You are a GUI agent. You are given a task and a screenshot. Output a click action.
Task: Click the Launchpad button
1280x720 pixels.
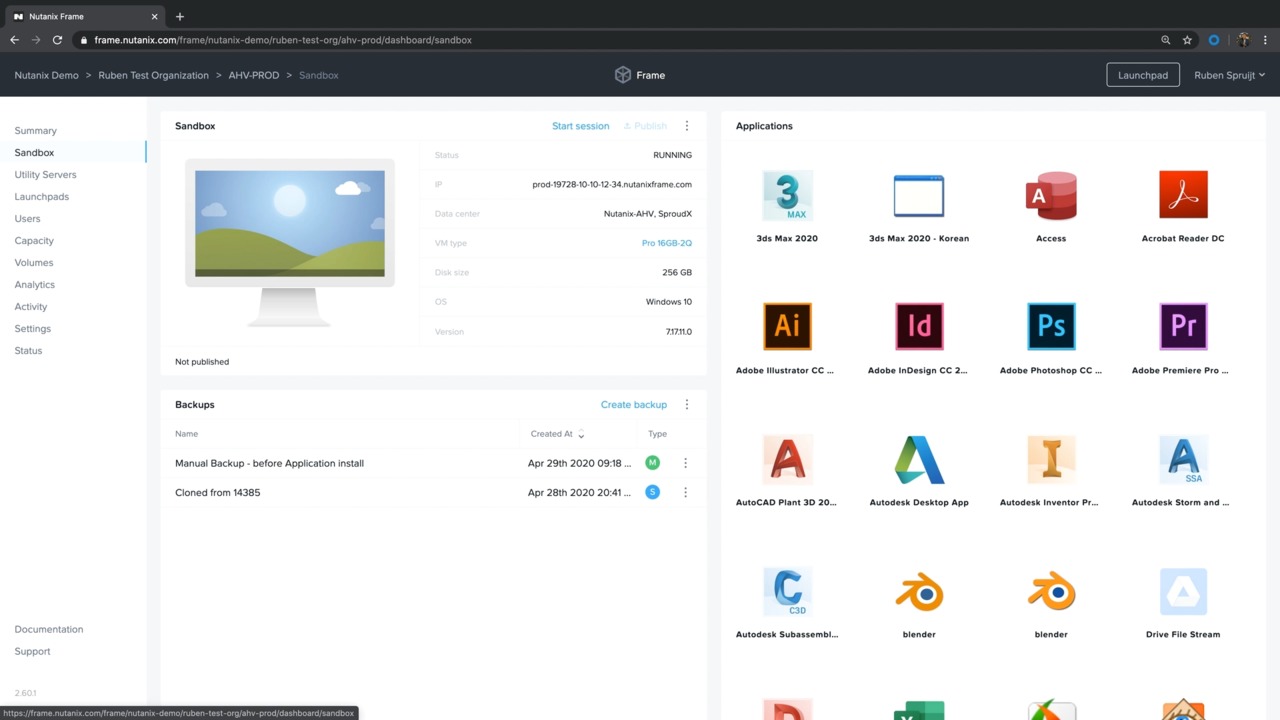click(x=1142, y=75)
